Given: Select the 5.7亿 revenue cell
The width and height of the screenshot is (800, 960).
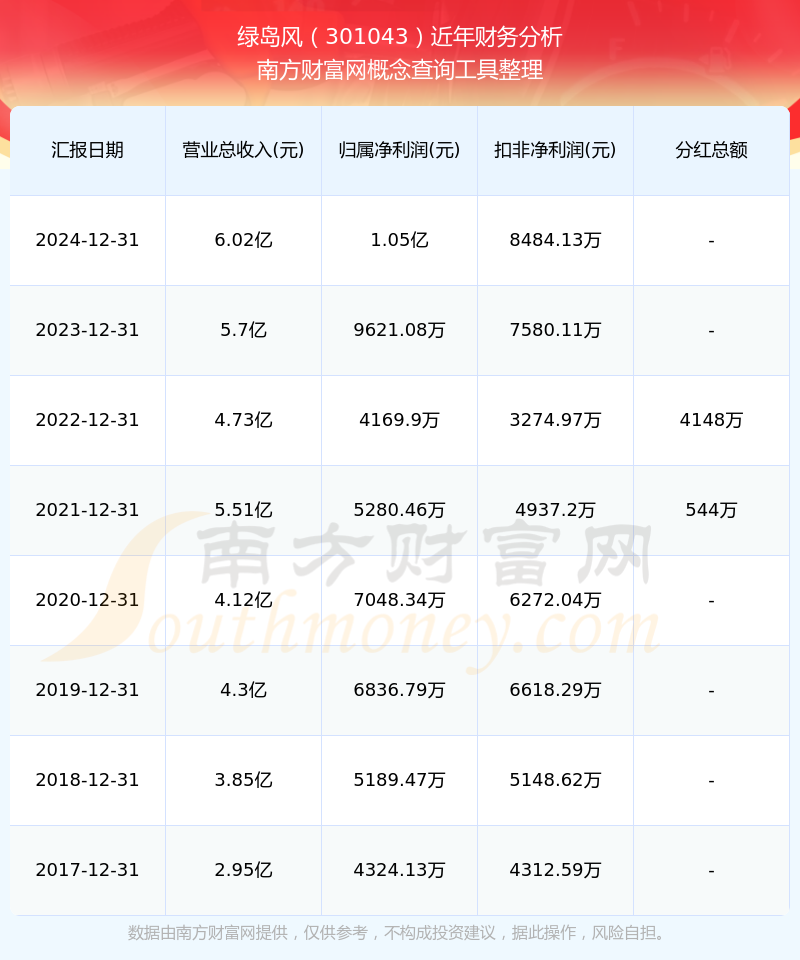Looking at the screenshot, I should pyautogui.click(x=244, y=330).
